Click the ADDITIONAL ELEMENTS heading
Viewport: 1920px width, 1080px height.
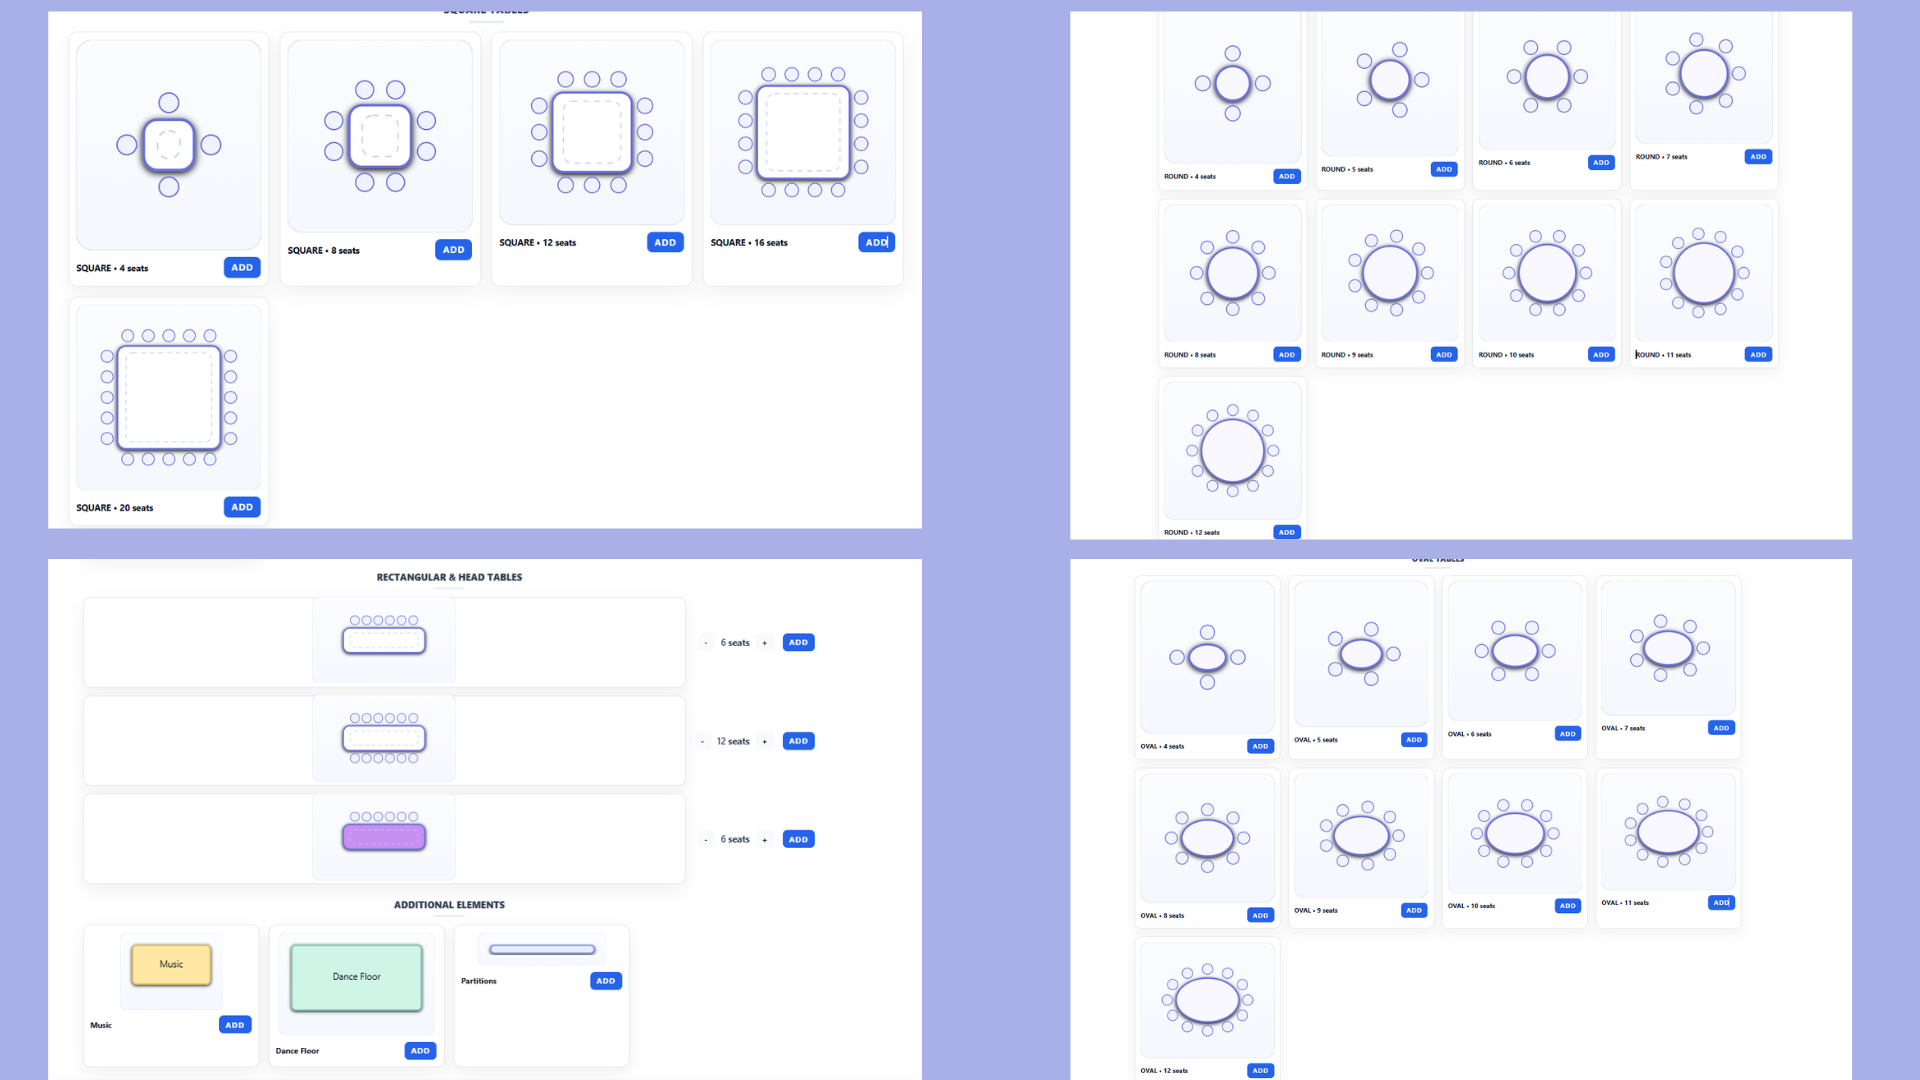coord(449,905)
